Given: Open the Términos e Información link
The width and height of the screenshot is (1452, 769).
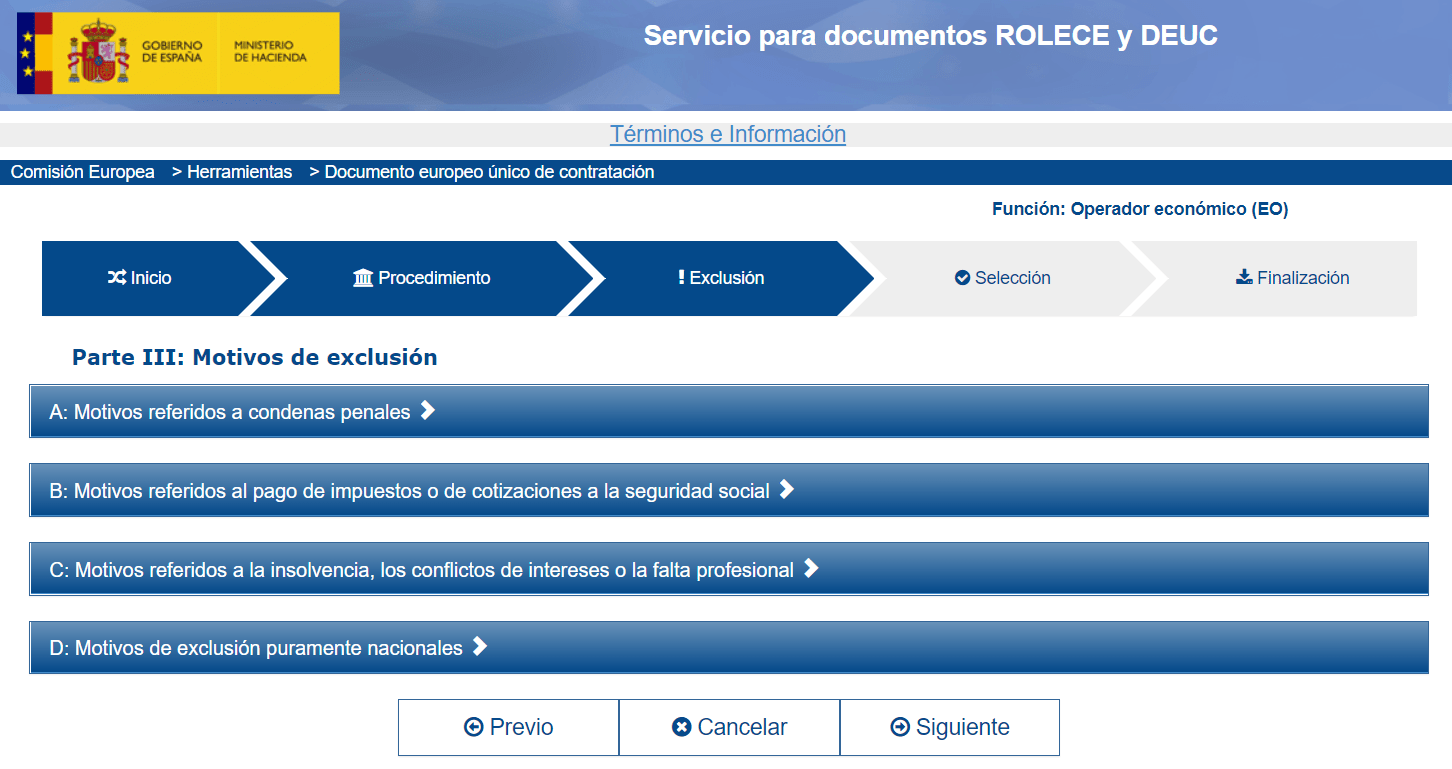Looking at the screenshot, I should tap(727, 134).
